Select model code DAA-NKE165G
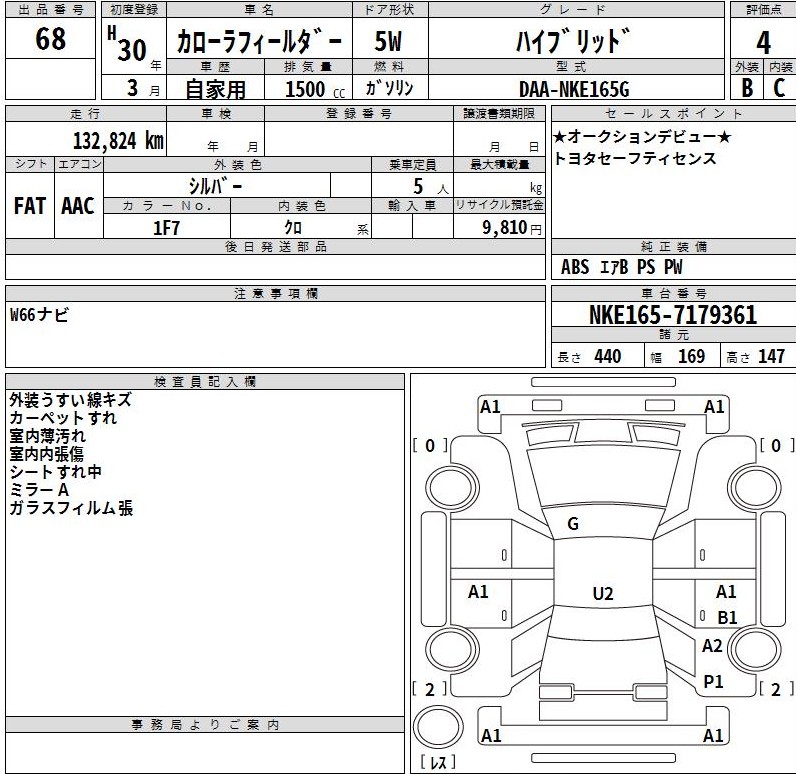 [x=574, y=90]
